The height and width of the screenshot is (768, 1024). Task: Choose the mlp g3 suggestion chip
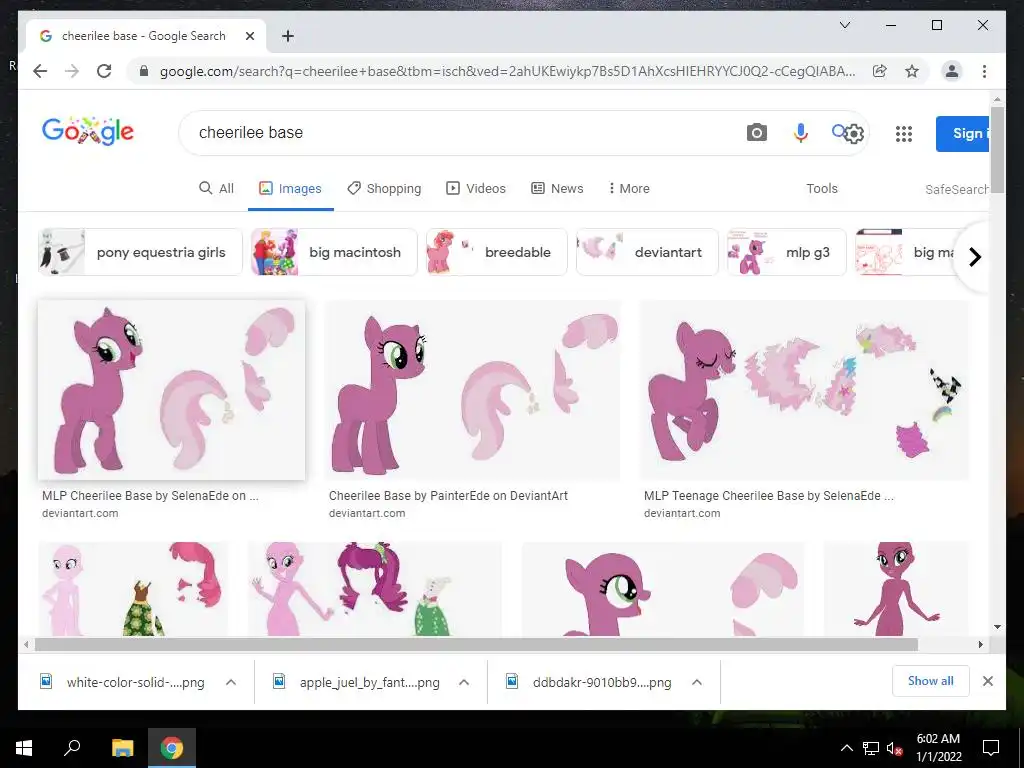[x=787, y=252]
